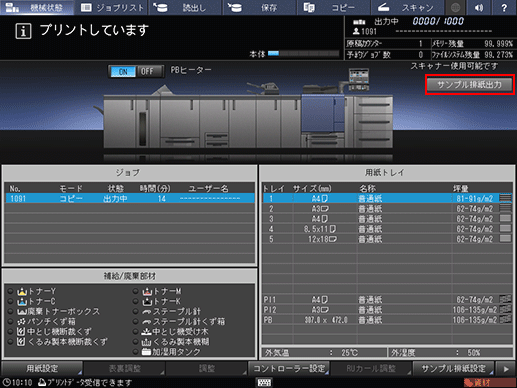The height and width of the screenshot is (388, 517).
Task: Click the round accessibility icon in top bar
Action: 455,7
